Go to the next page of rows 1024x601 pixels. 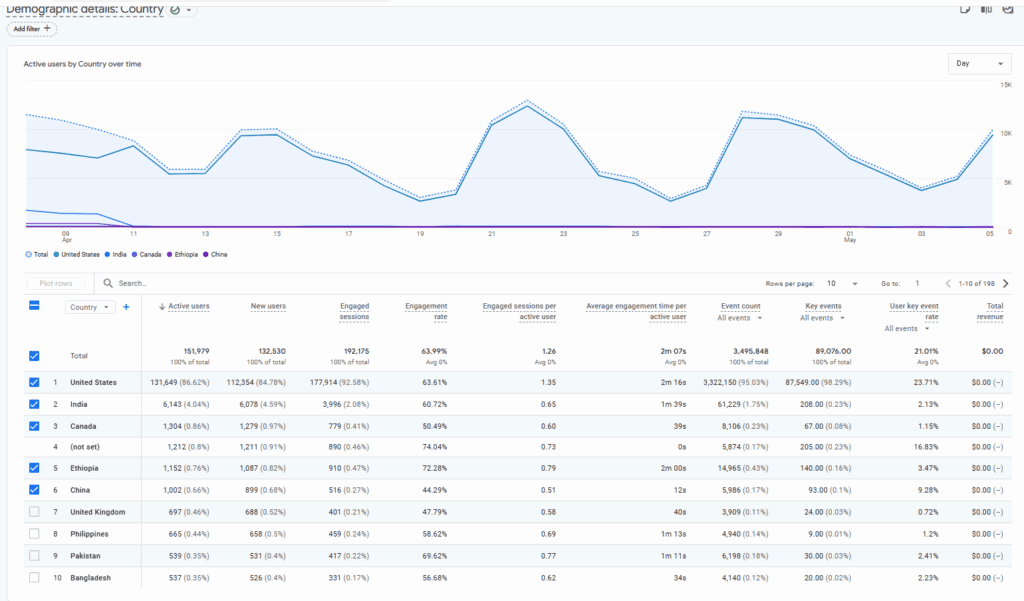click(x=1006, y=284)
